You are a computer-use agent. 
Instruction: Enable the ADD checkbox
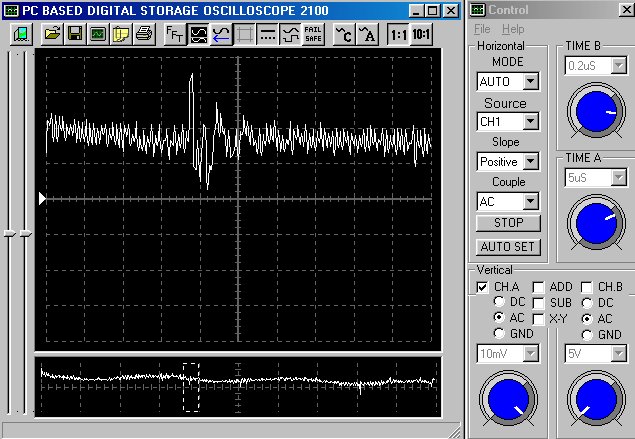pos(538,287)
